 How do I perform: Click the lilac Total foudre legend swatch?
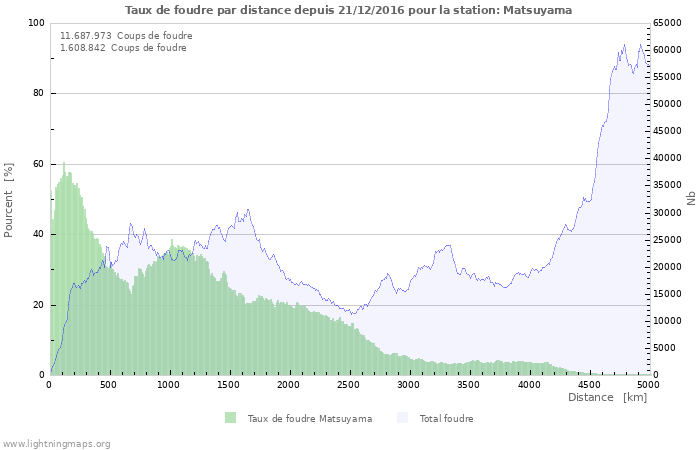coord(403,418)
